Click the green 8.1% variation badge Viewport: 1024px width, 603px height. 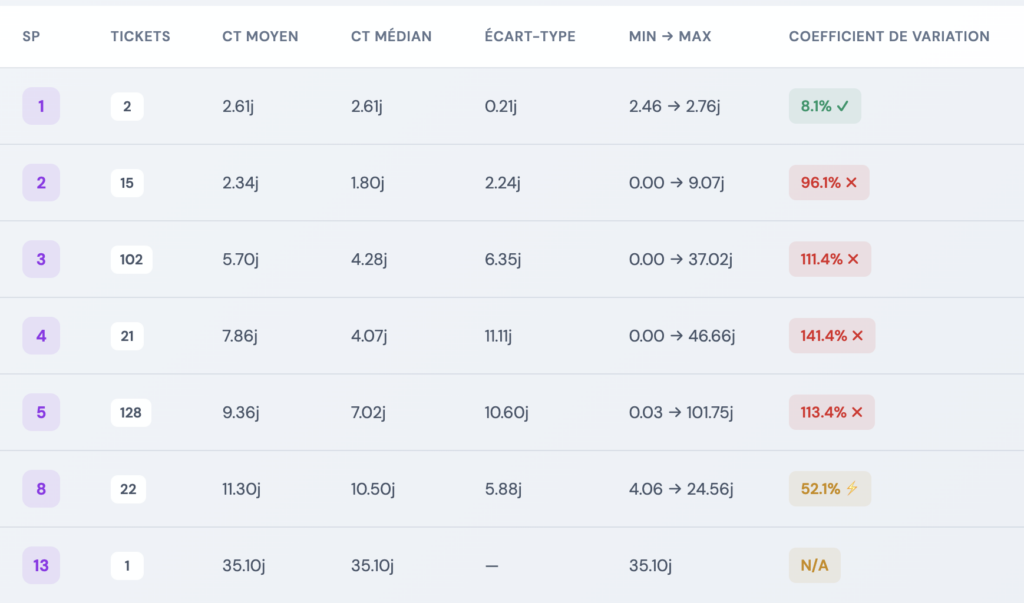[825, 106]
